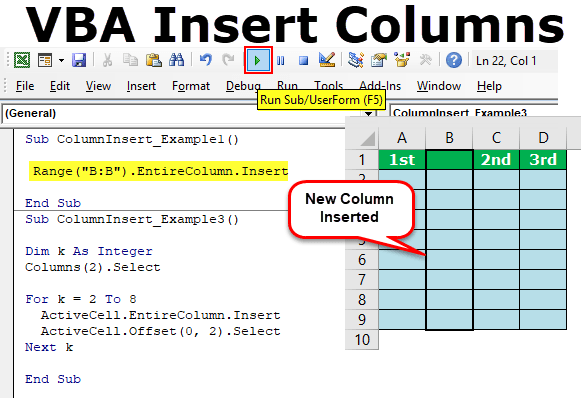Expand the (General) object dropdown
The height and width of the screenshot is (398, 581).
368,113
